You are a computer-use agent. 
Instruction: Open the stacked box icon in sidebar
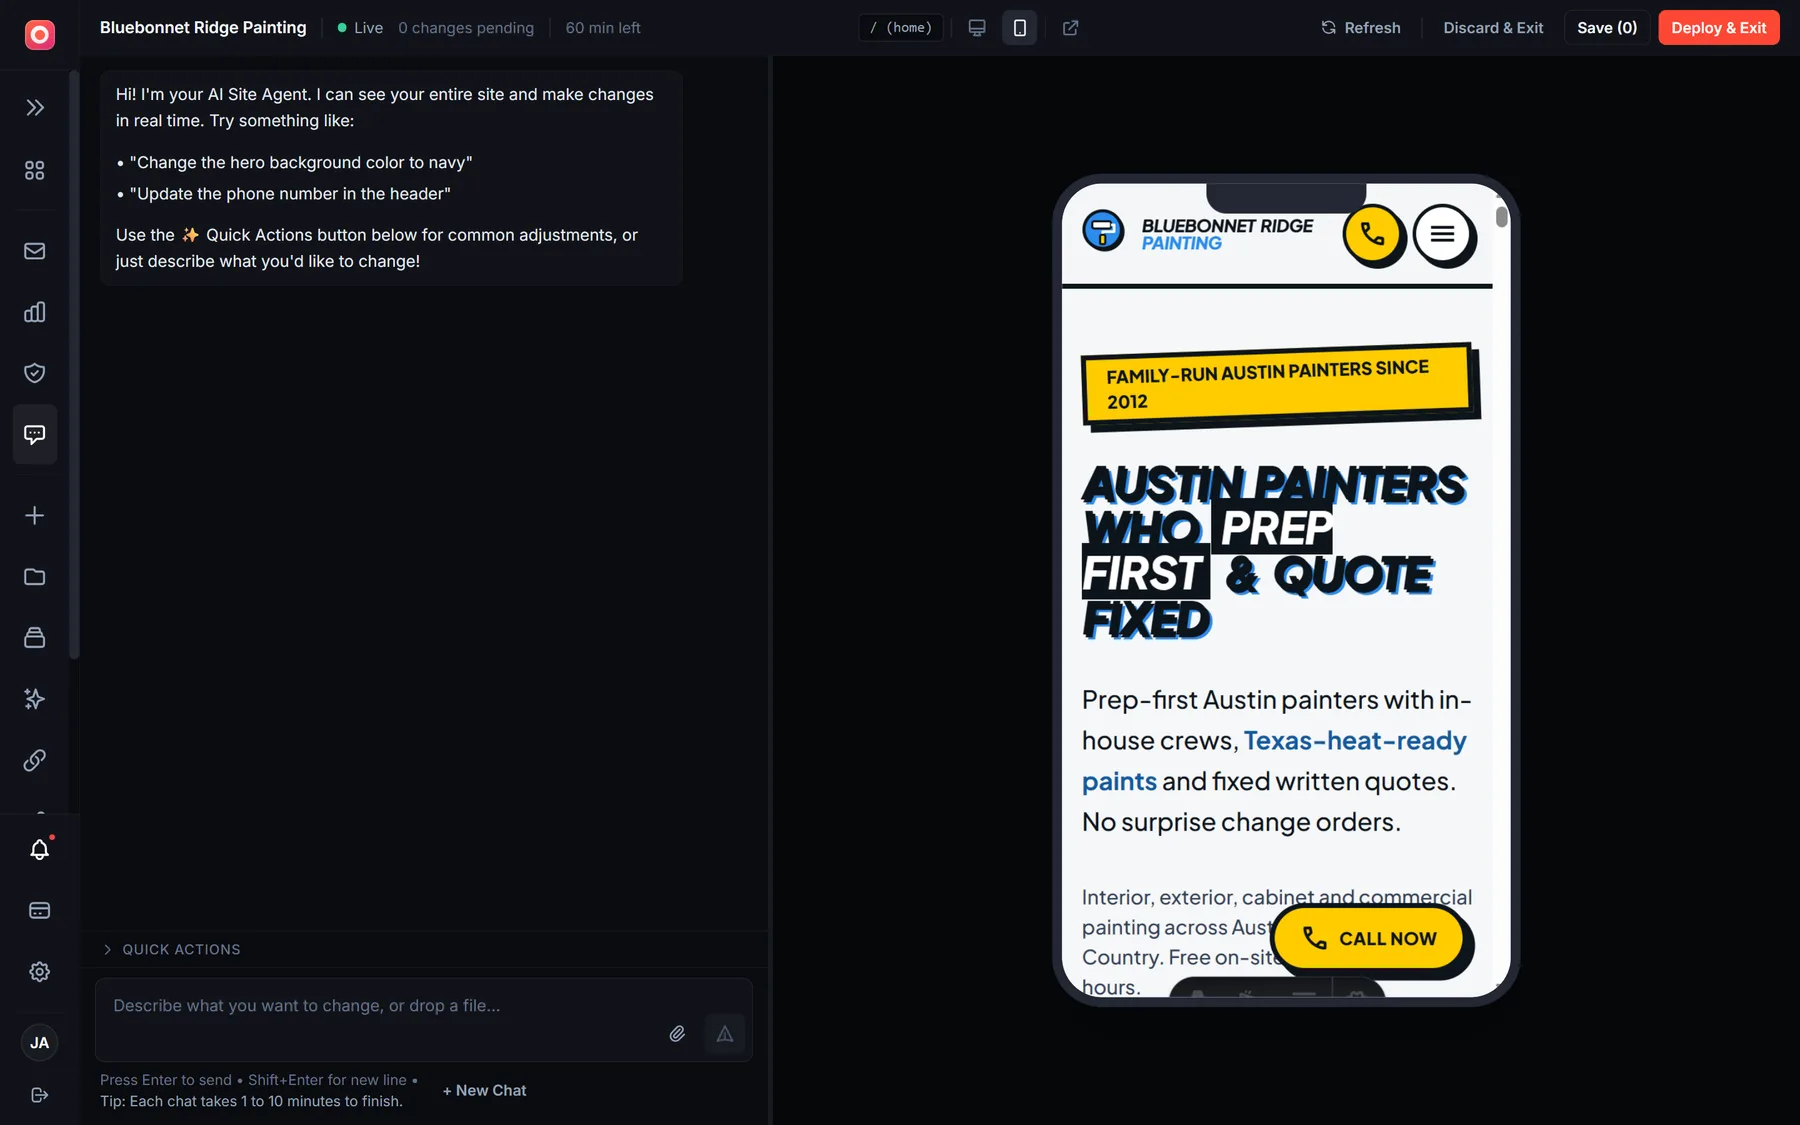coord(35,638)
